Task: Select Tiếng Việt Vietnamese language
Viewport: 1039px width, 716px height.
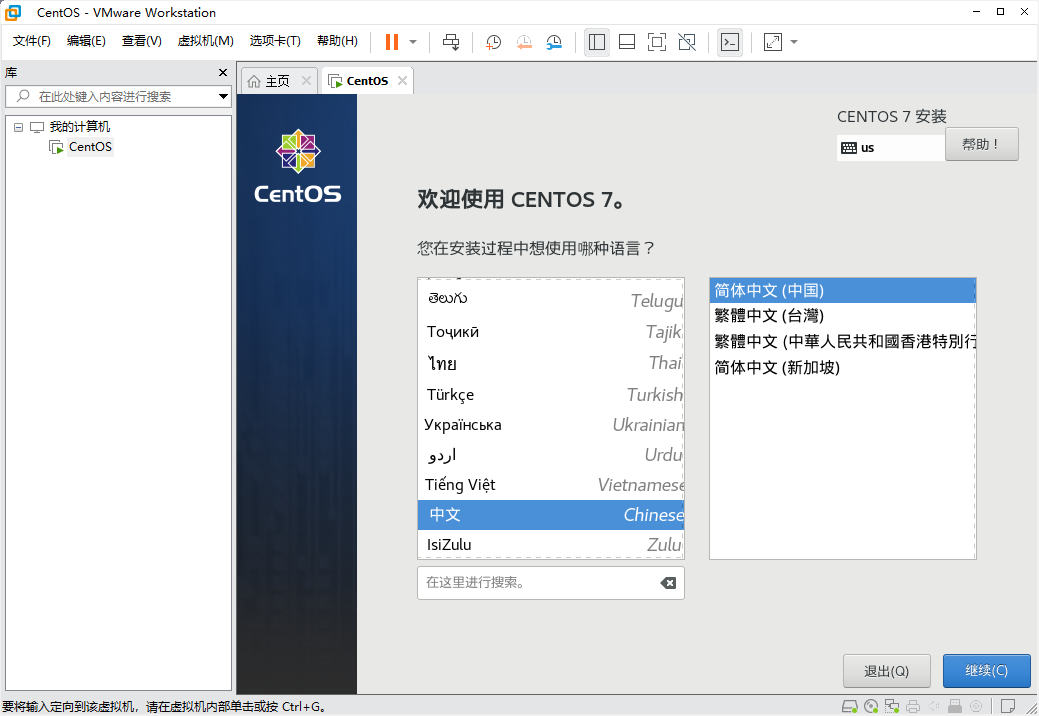Action: point(551,485)
